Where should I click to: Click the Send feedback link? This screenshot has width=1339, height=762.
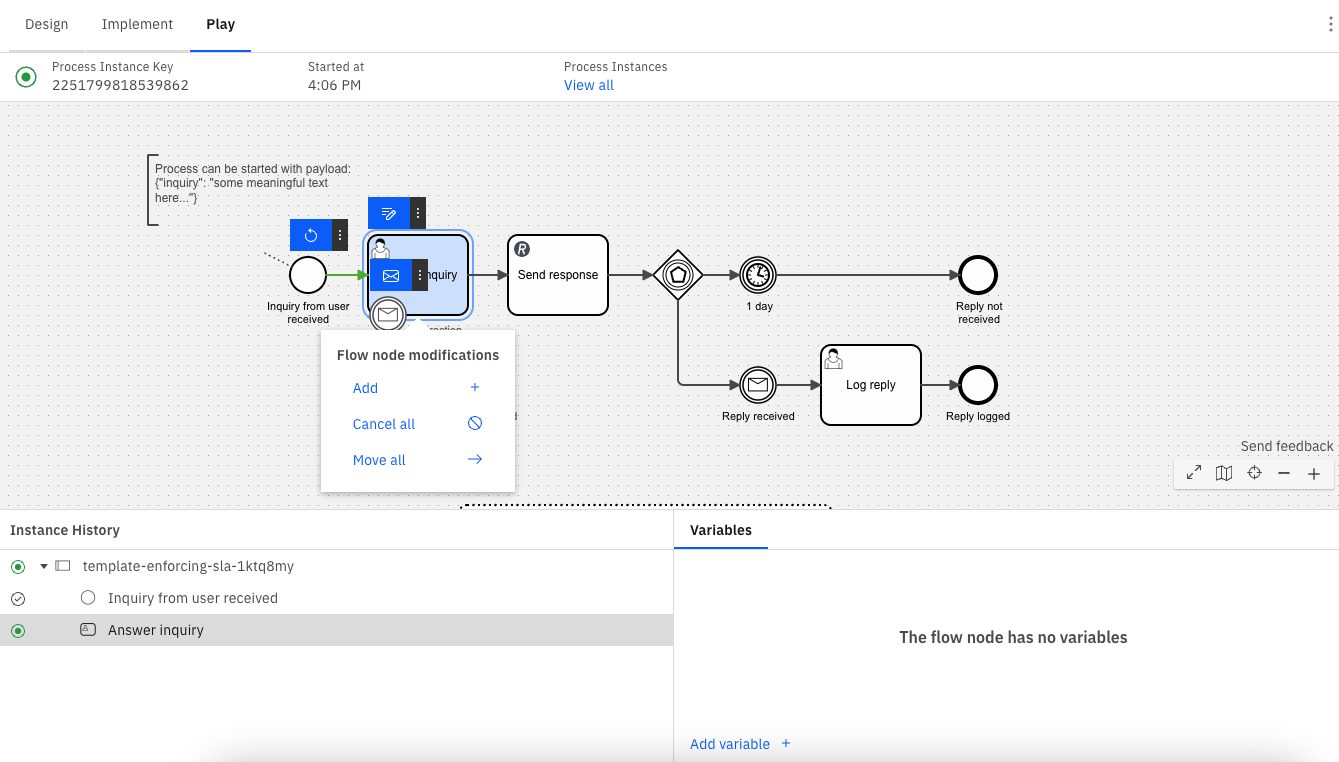coord(1287,446)
